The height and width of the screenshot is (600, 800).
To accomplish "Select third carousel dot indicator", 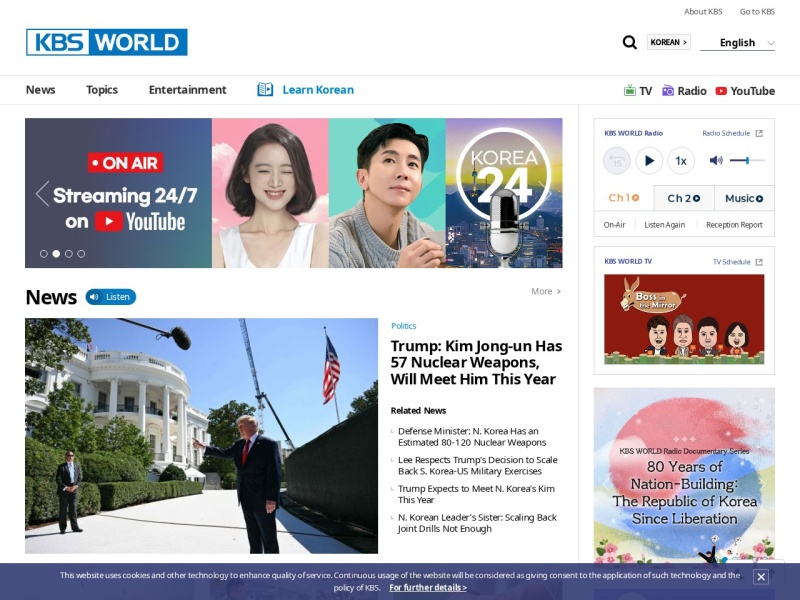I will click(x=69, y=254).
